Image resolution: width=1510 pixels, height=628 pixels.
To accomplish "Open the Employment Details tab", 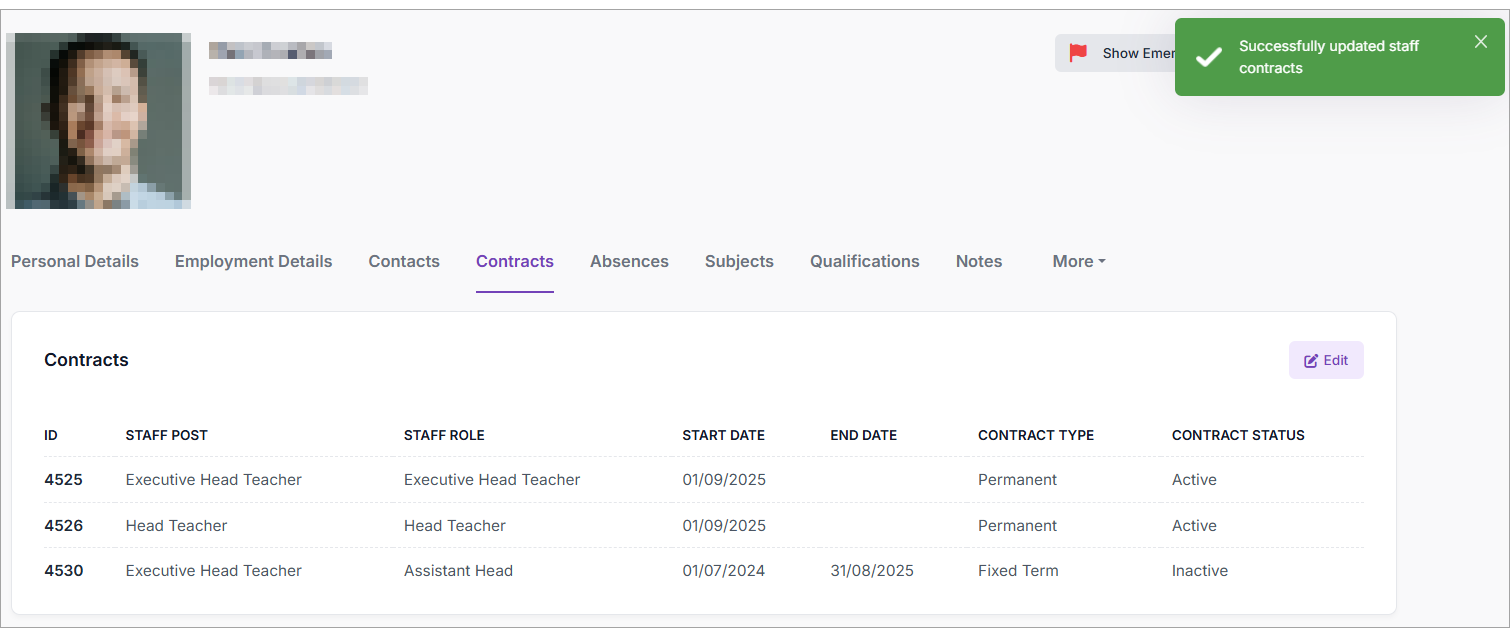I will [x=253, y=261].
